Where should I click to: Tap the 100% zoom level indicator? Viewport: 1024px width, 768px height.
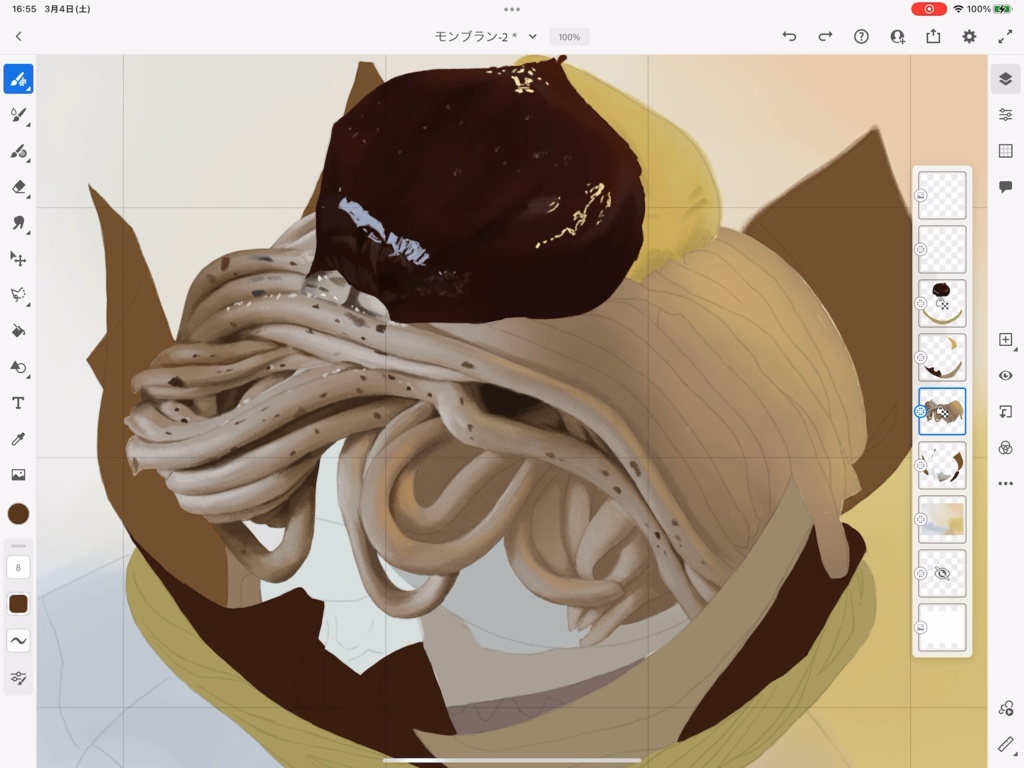click(569, 37)
